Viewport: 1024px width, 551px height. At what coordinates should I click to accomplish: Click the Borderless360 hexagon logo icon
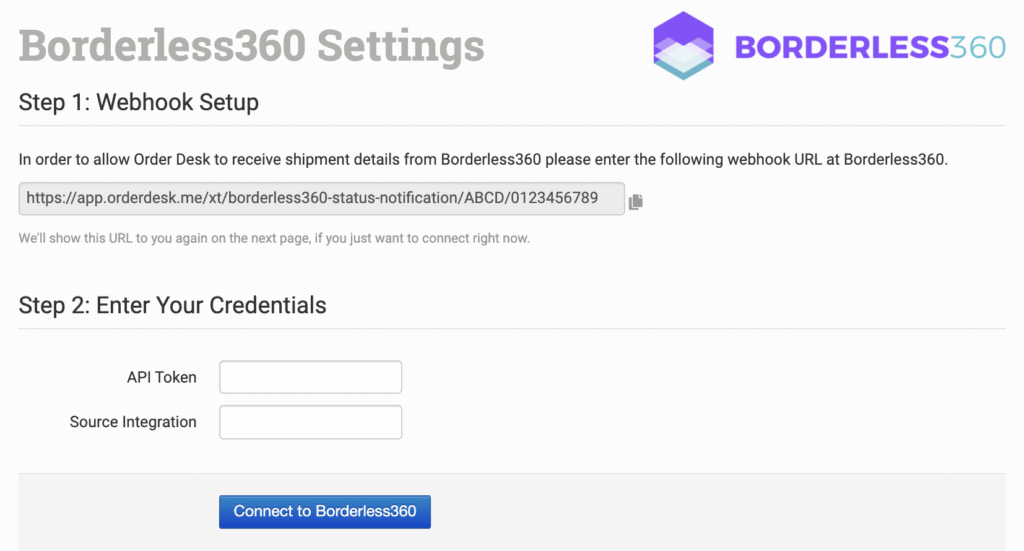coord(684,46)
